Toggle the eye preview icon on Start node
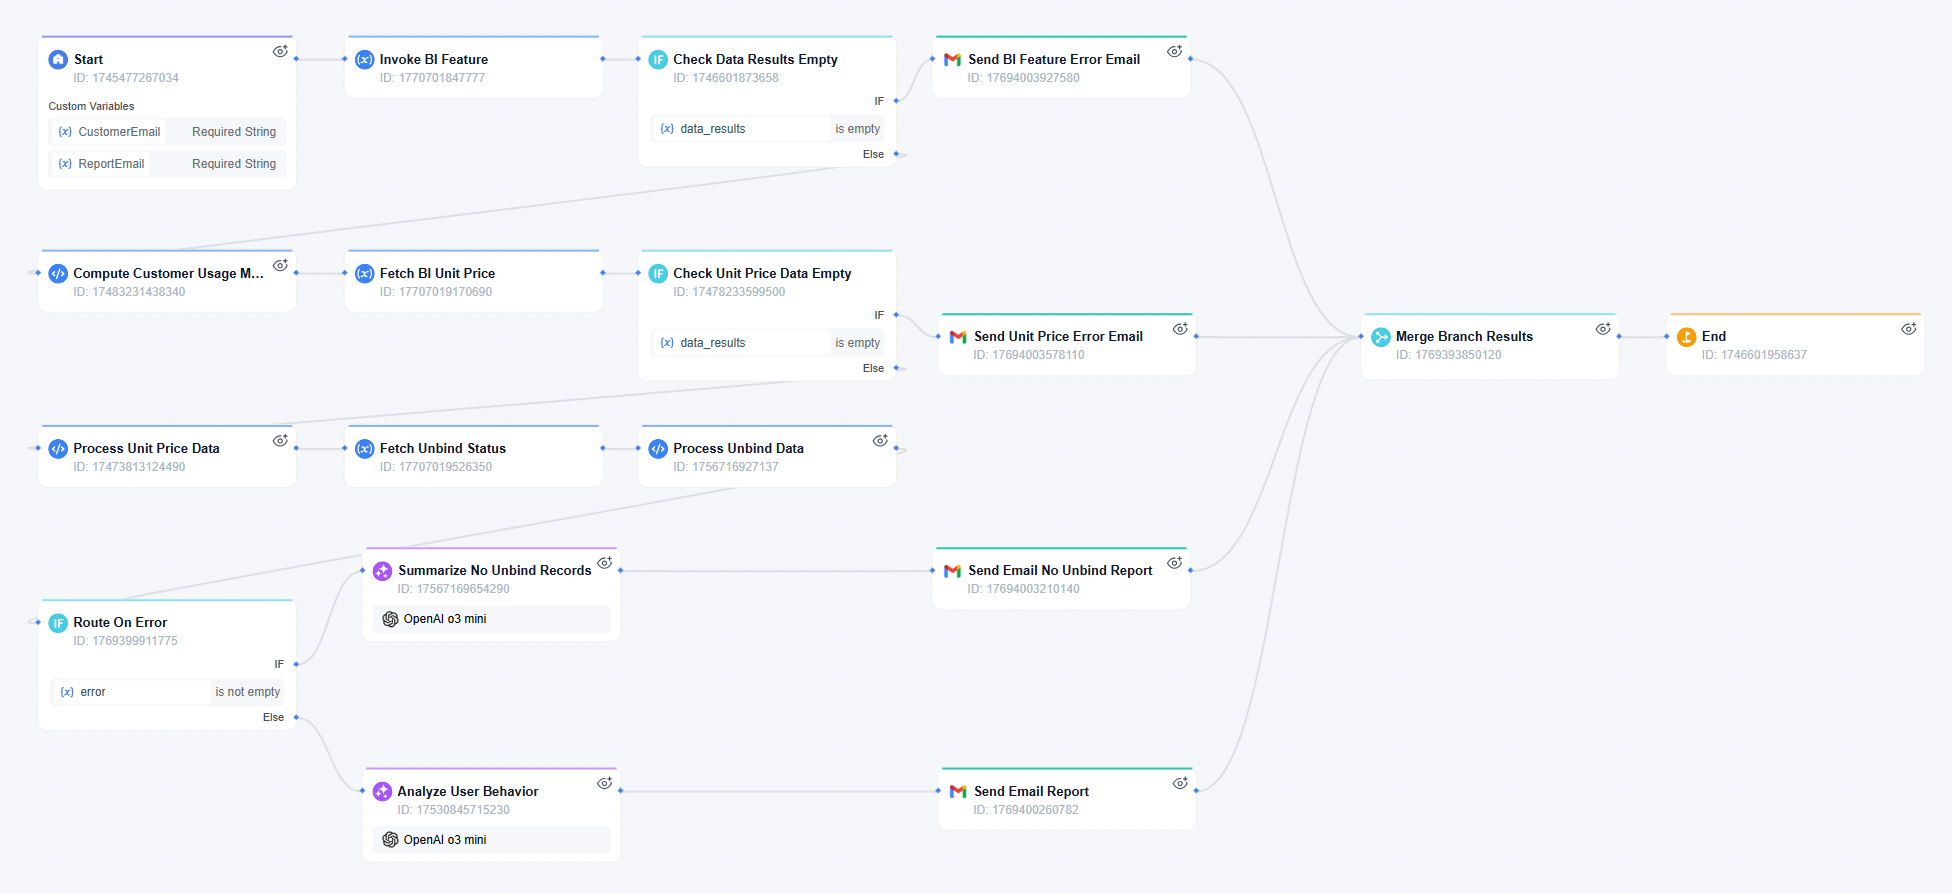The width and height of the screenshot is (1952, 893). (280, 52)
